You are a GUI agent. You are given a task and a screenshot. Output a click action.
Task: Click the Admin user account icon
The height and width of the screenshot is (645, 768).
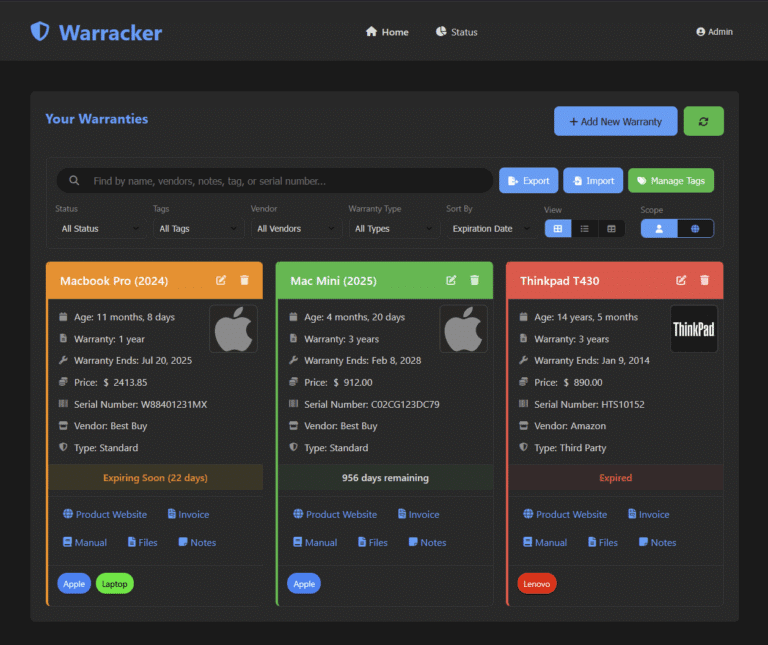700,32
